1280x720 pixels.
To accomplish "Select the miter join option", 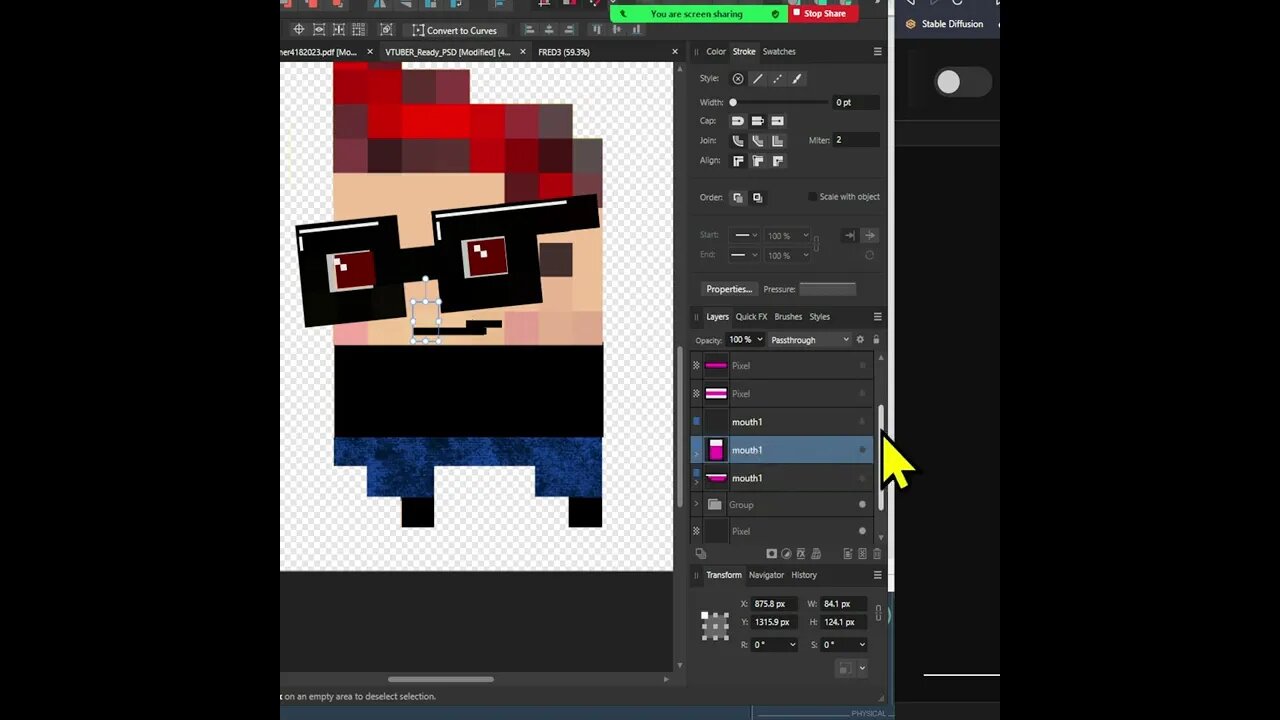I will pyautogui.click(x=777, y=141).
